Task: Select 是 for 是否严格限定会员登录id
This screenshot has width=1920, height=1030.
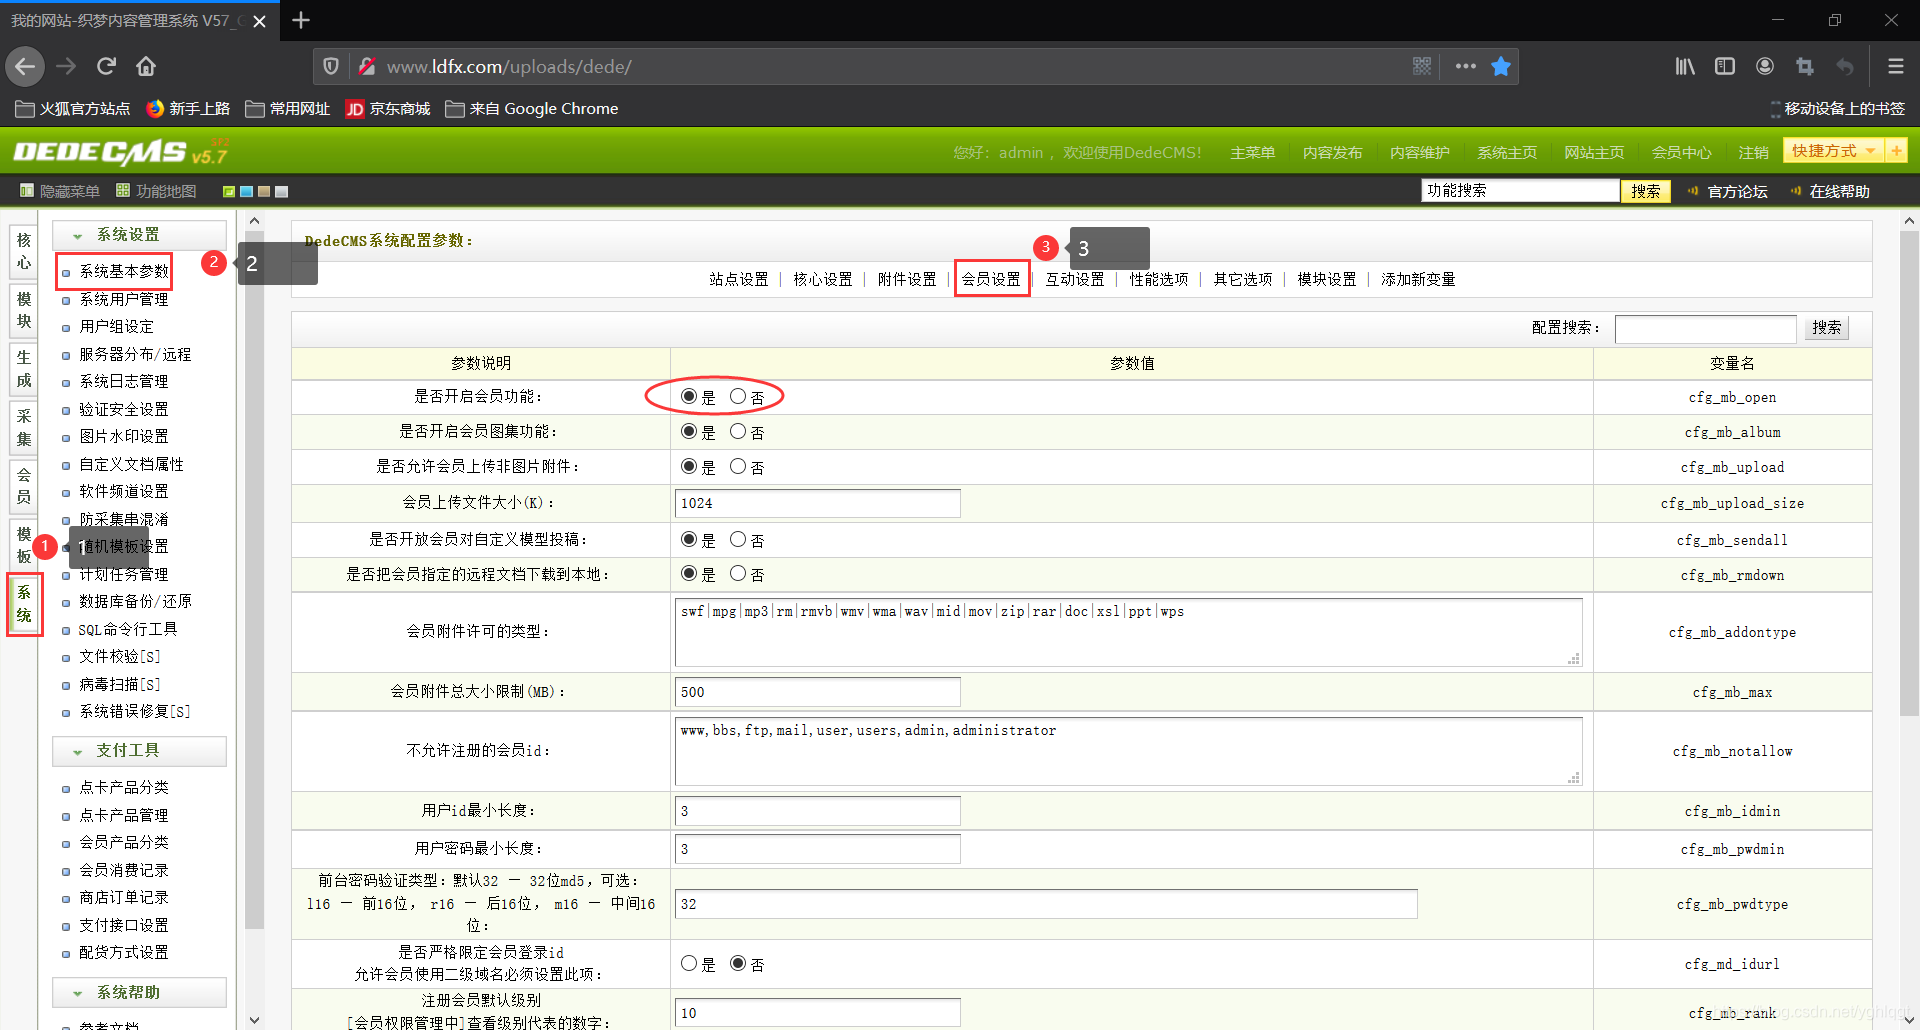Action: click(x=689, y=964)
